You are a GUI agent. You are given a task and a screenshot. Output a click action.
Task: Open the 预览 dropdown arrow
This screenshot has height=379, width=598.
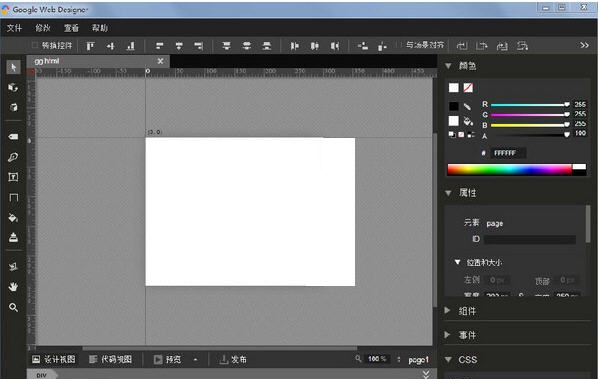pyautogui.click(x=195, y=360)
